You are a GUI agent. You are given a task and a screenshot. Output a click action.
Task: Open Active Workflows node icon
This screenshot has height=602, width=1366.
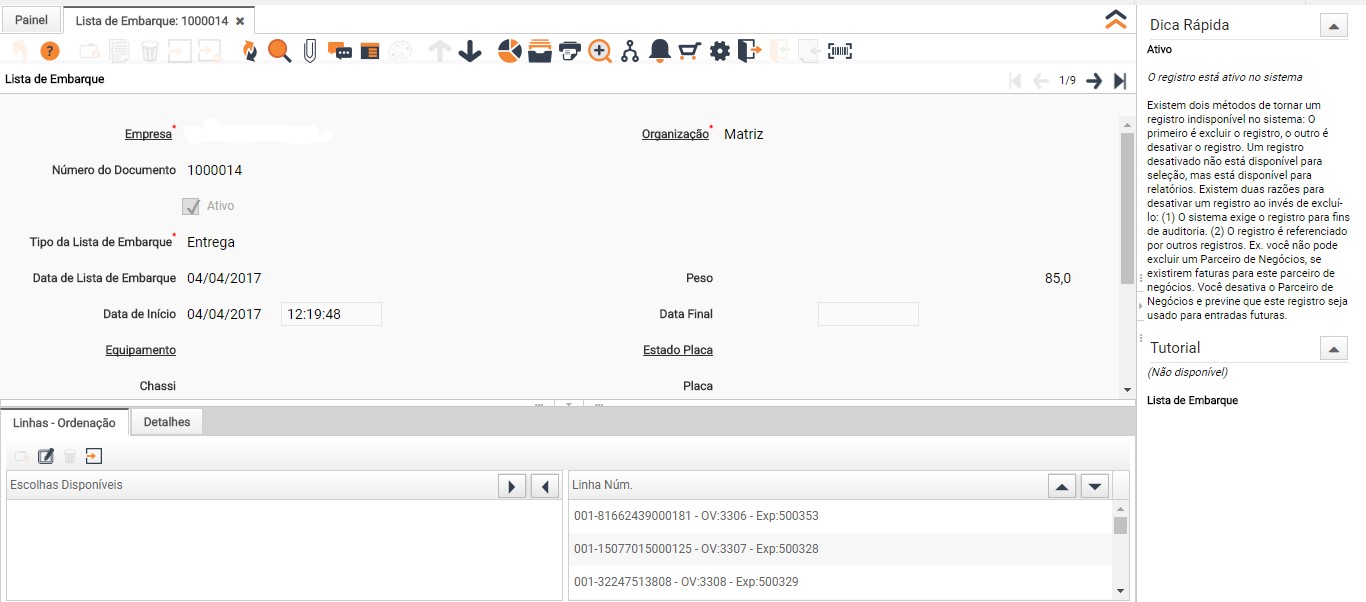pos(630,51)
